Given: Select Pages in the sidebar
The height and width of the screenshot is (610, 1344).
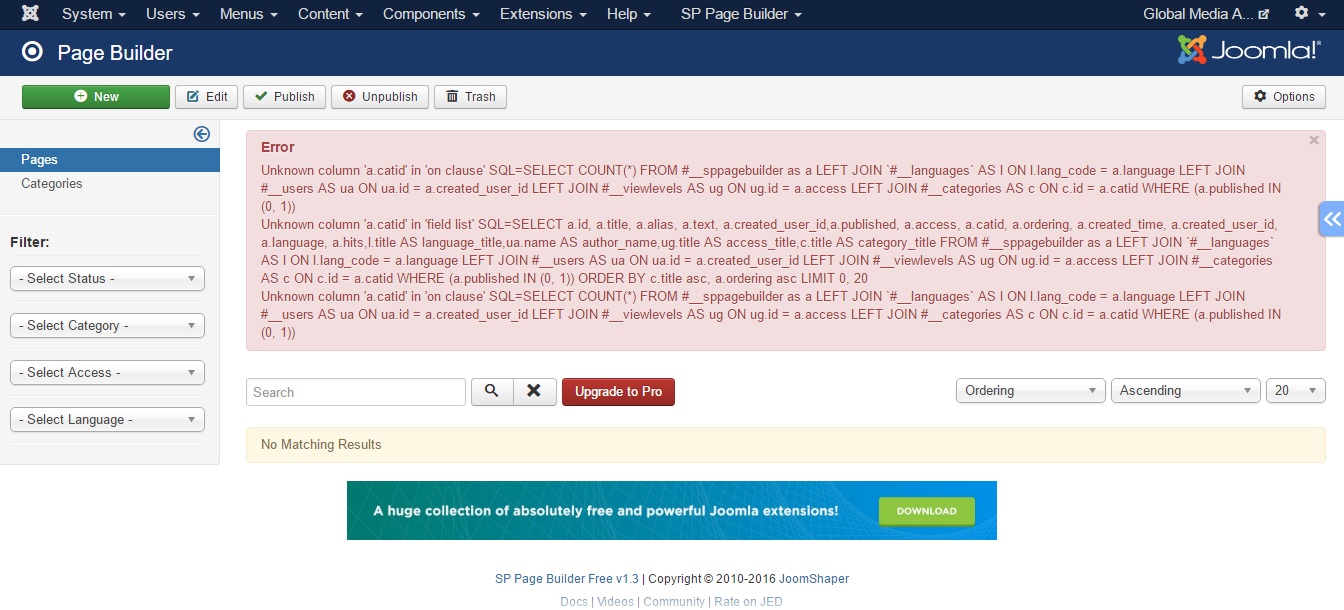Looking at the screenshot, I should pyautogui.click(x=110, y=160).
